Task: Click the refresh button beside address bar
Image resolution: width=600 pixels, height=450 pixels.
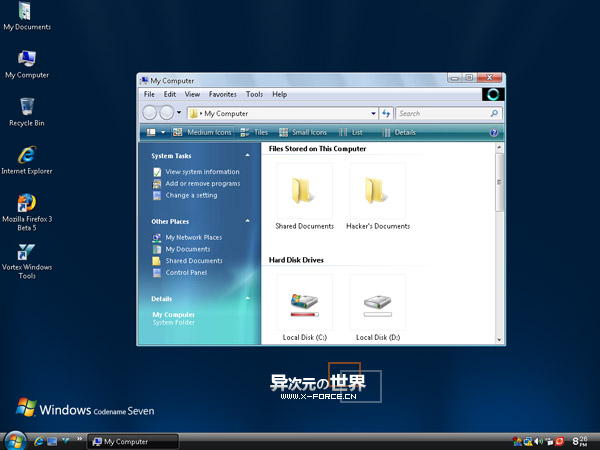Action: tap(386, 113)
